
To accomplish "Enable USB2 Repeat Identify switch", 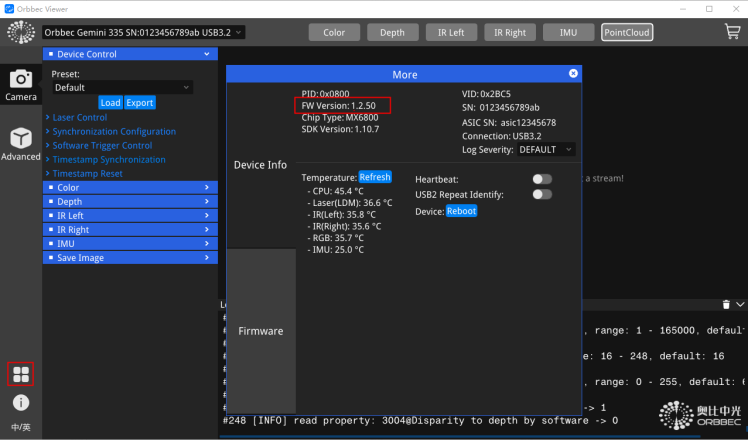I will click(542, 194).
